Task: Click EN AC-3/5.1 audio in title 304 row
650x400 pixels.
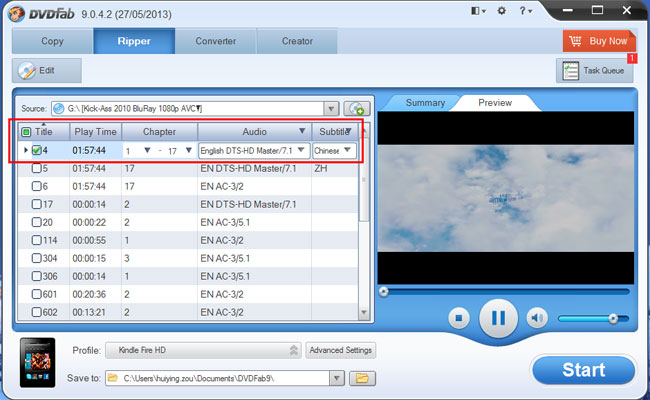Action: coord(225,259)
